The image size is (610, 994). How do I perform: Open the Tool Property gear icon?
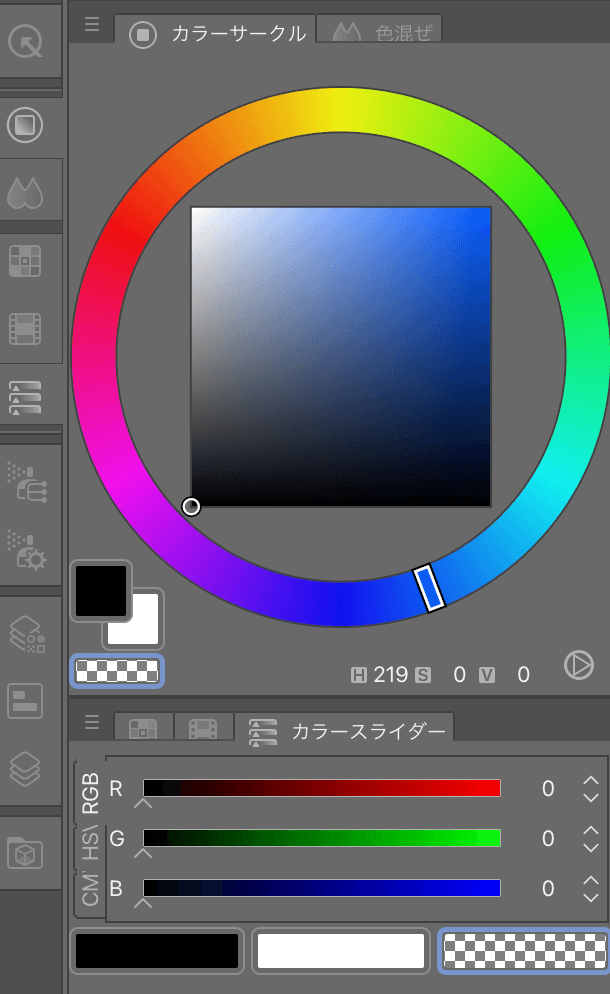click(x=27, y=550)
